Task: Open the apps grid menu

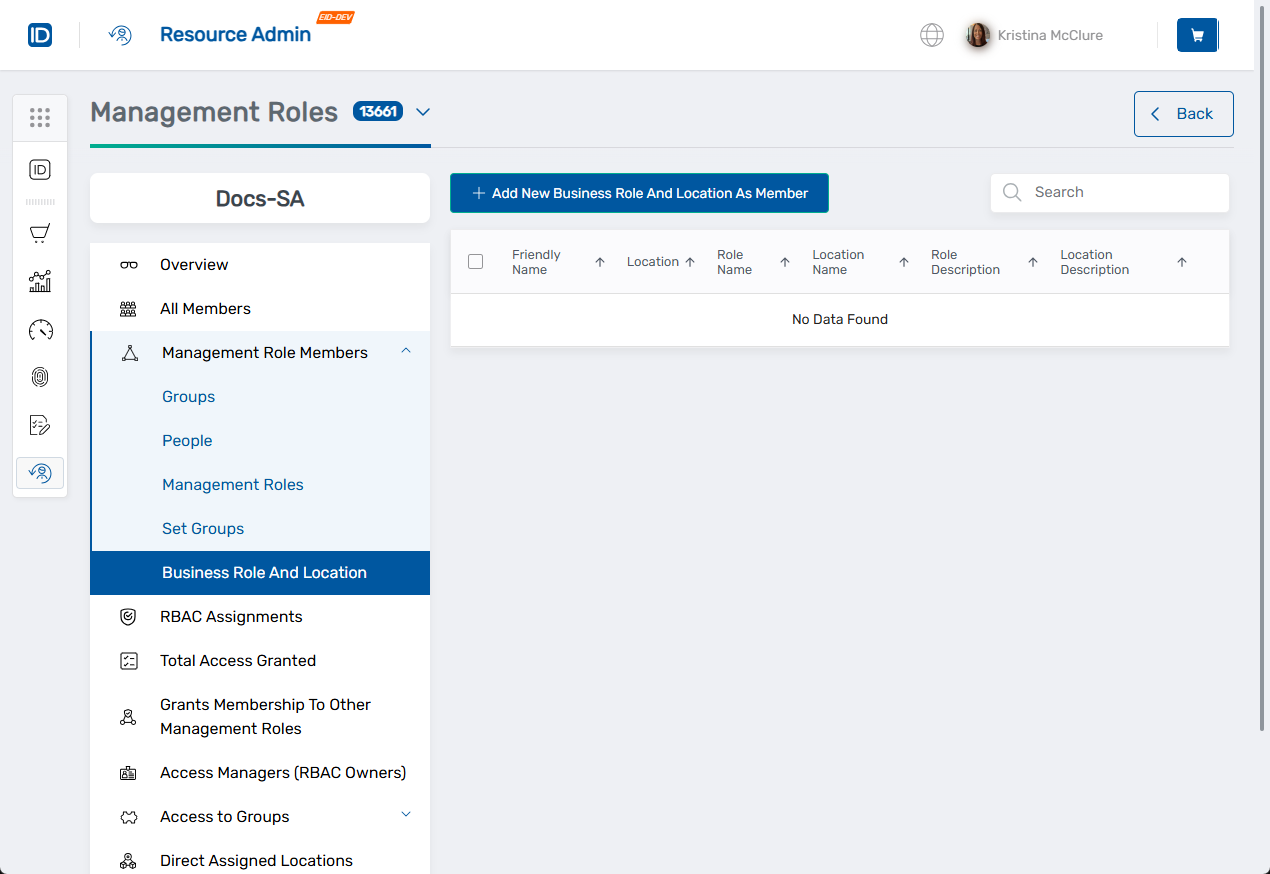Action: click(40, 118)
